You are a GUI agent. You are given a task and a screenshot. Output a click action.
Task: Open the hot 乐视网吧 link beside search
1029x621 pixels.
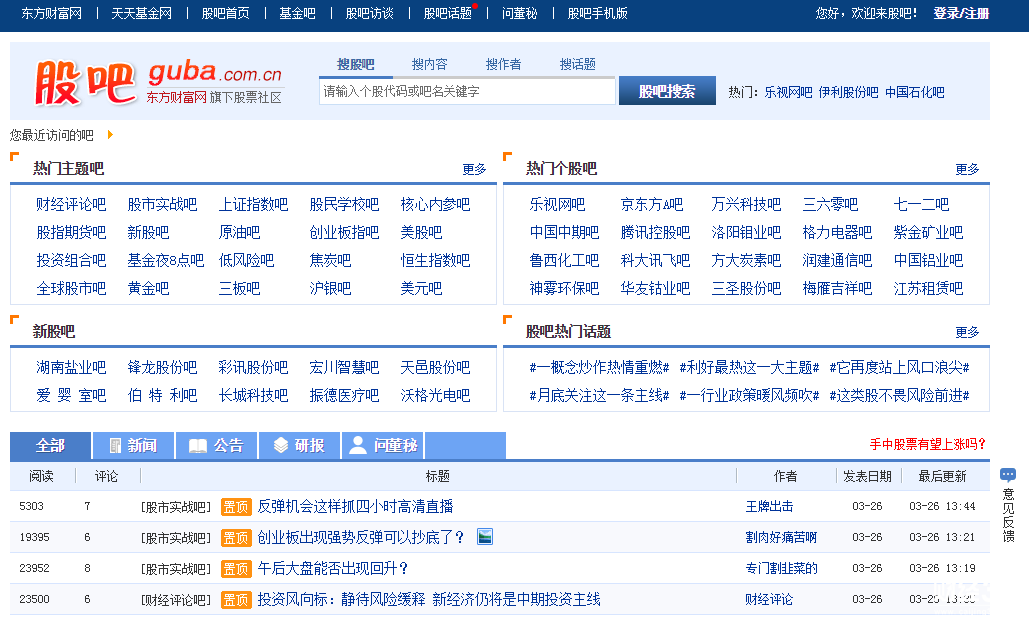[x=788, y=93]
